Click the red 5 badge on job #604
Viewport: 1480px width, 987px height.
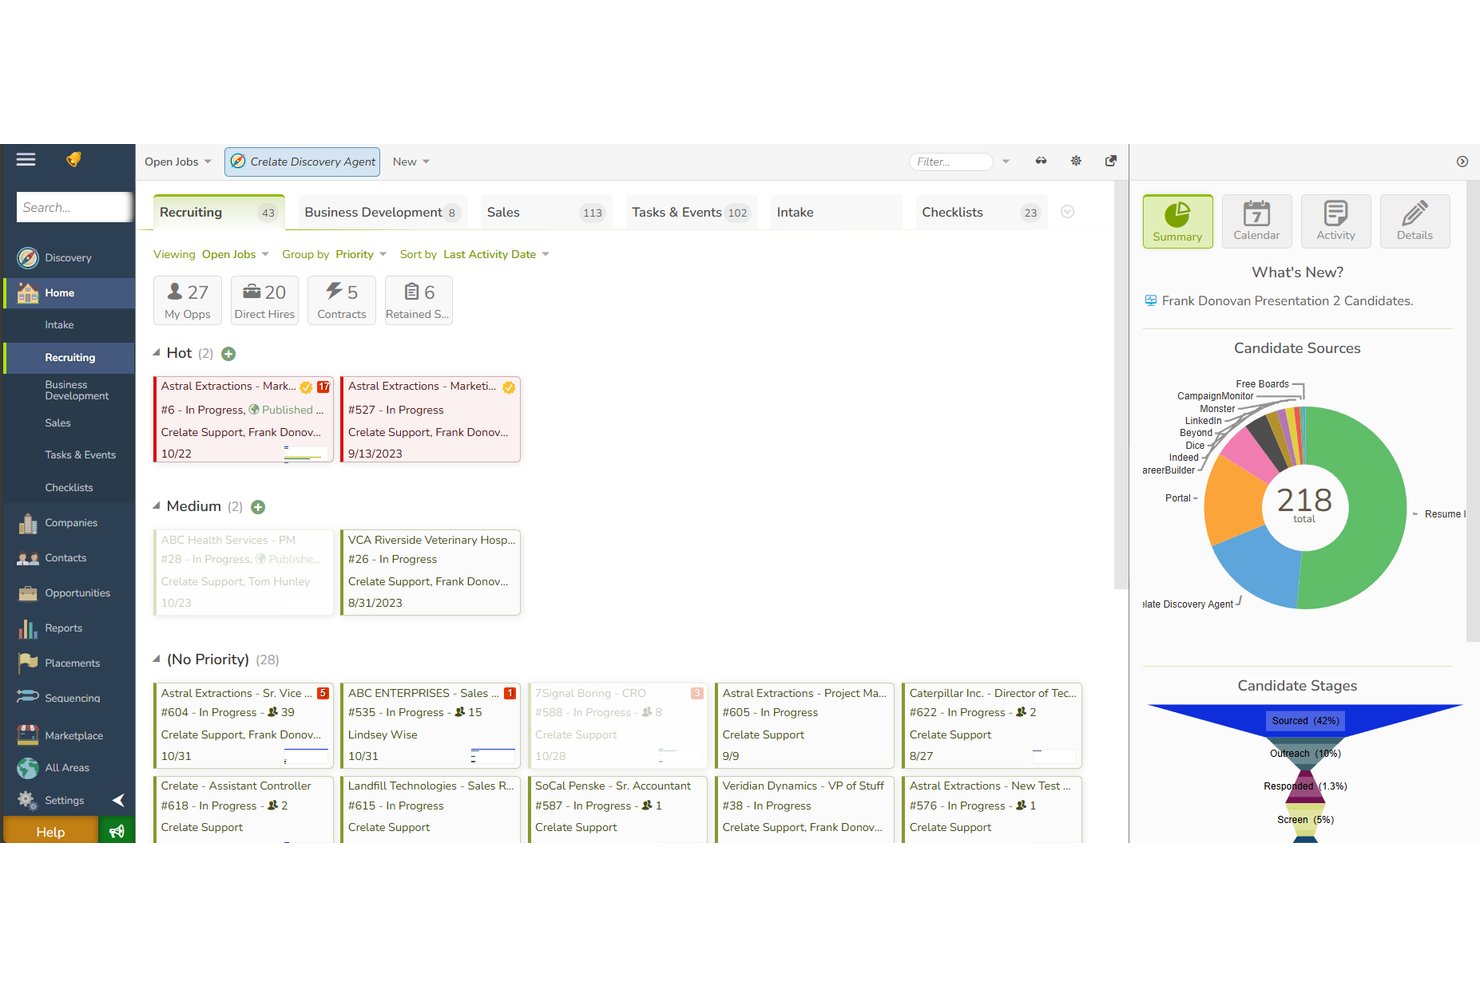(323, 693)
